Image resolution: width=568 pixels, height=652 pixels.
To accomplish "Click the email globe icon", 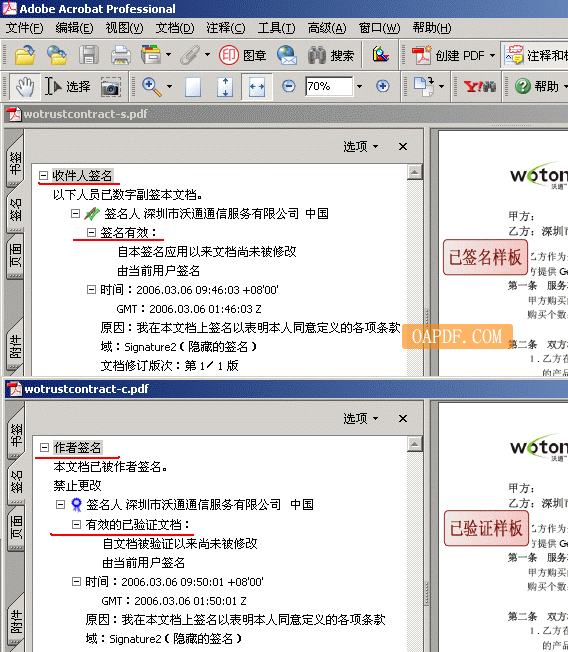I will point(287,55).
